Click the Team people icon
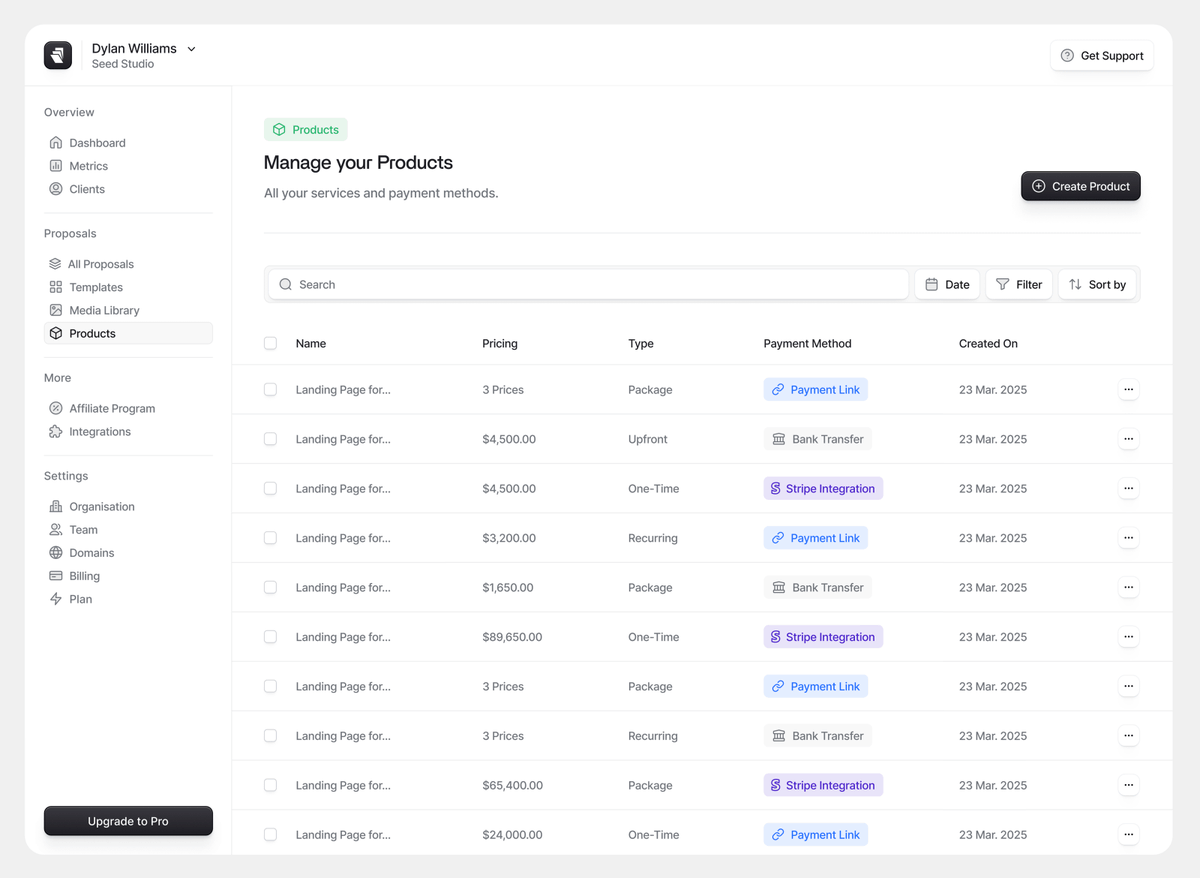Image resolution: width=1200 pixels, height=878 pixels. pos(56,529)
